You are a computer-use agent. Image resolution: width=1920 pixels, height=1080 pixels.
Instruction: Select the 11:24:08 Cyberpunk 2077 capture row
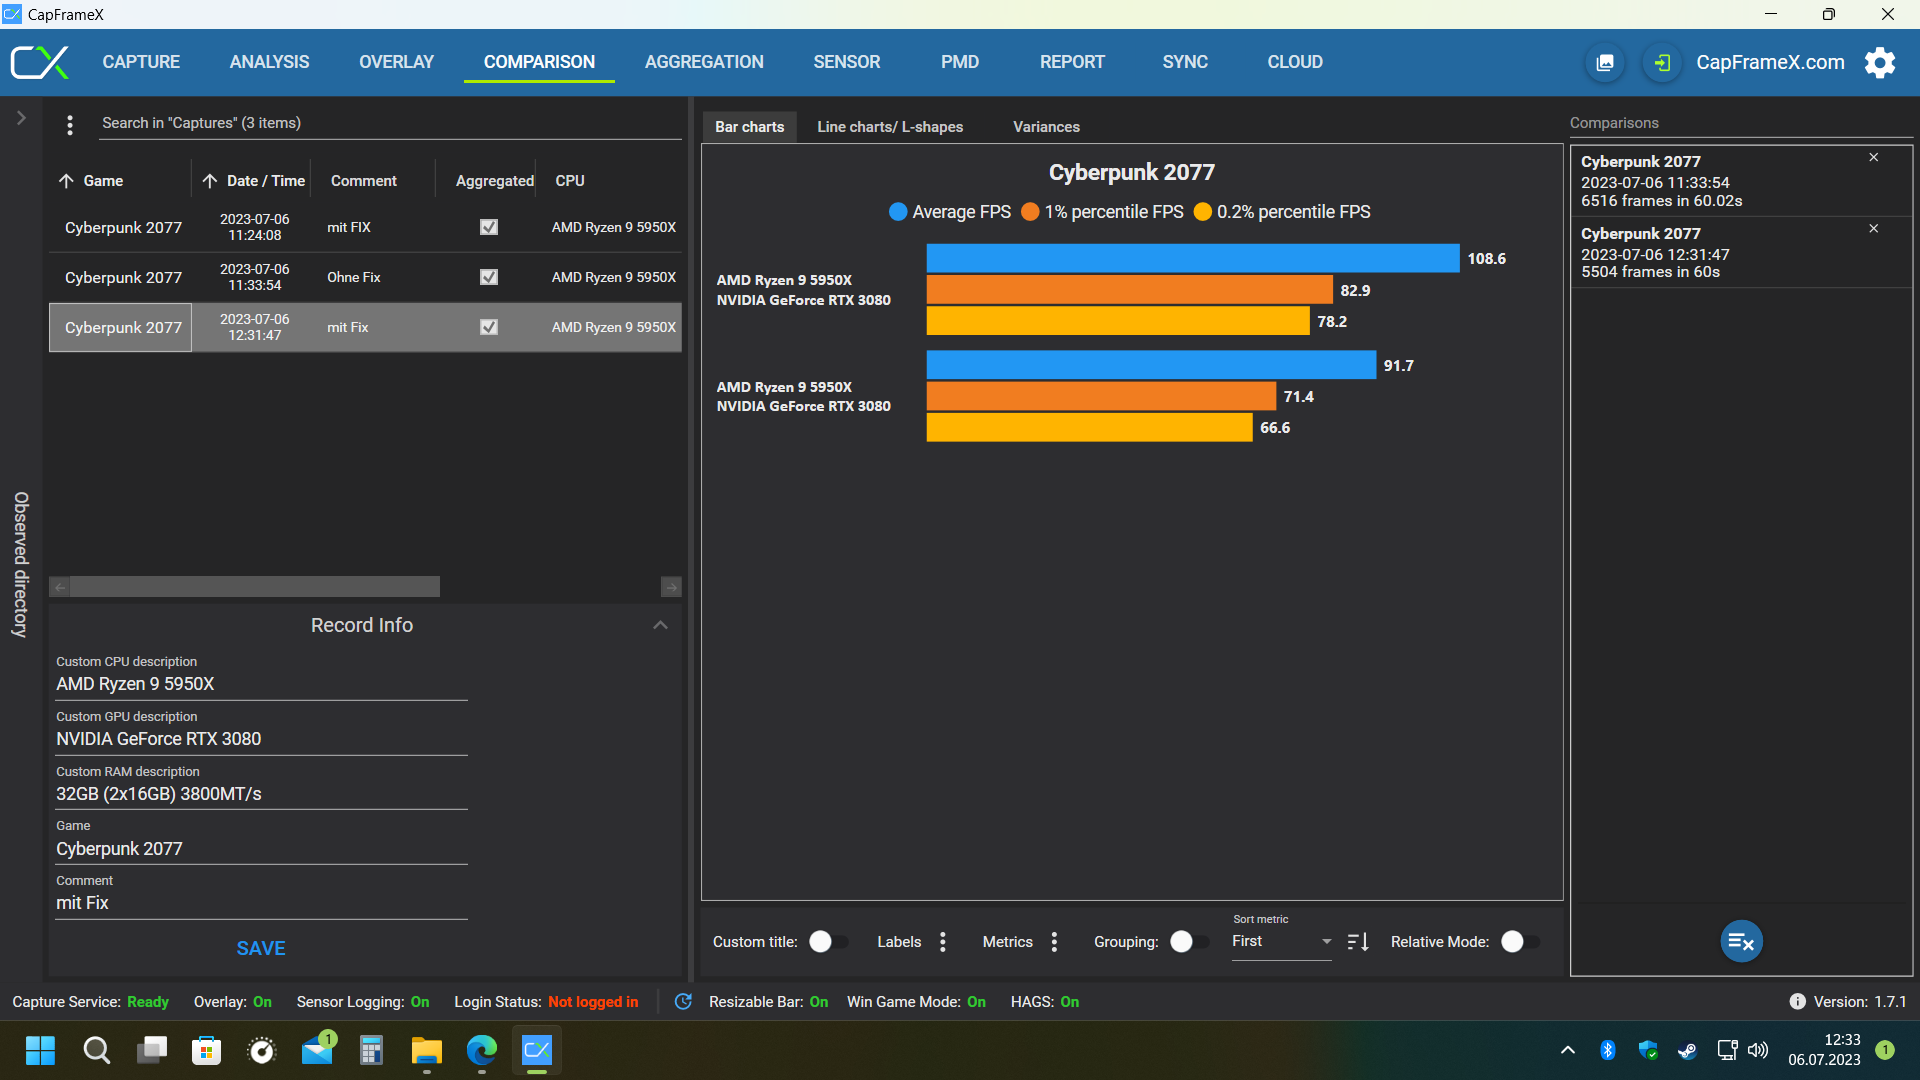[x=365, y=228]
